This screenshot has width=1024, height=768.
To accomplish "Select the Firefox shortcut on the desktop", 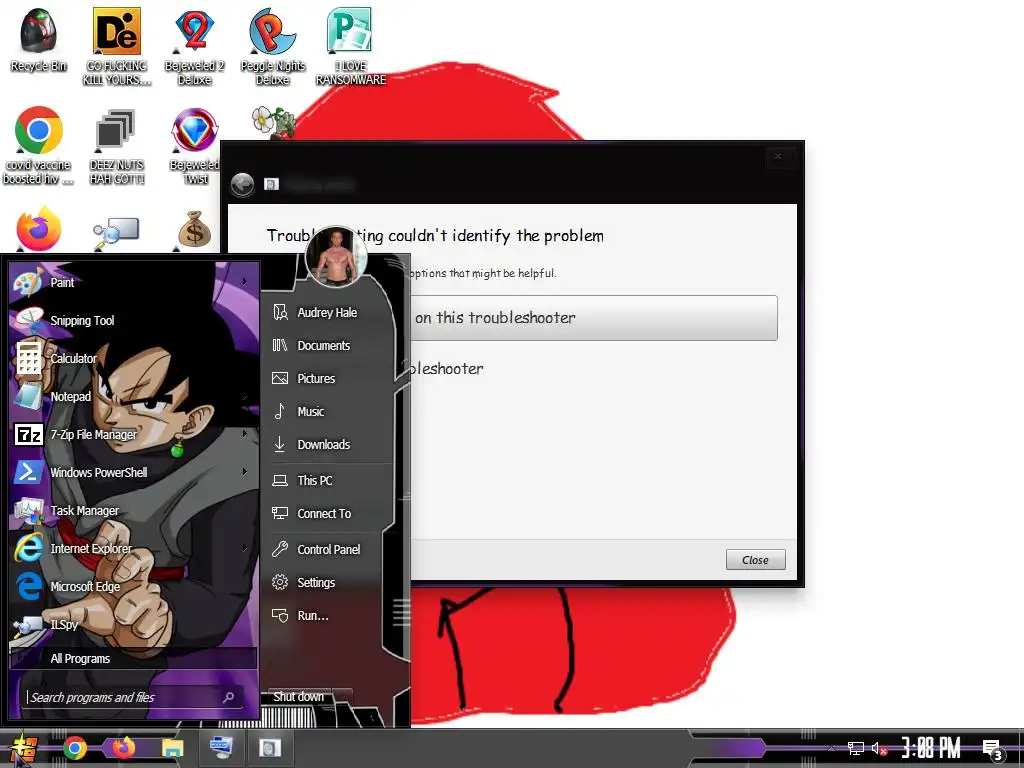I will click(39, 229).
